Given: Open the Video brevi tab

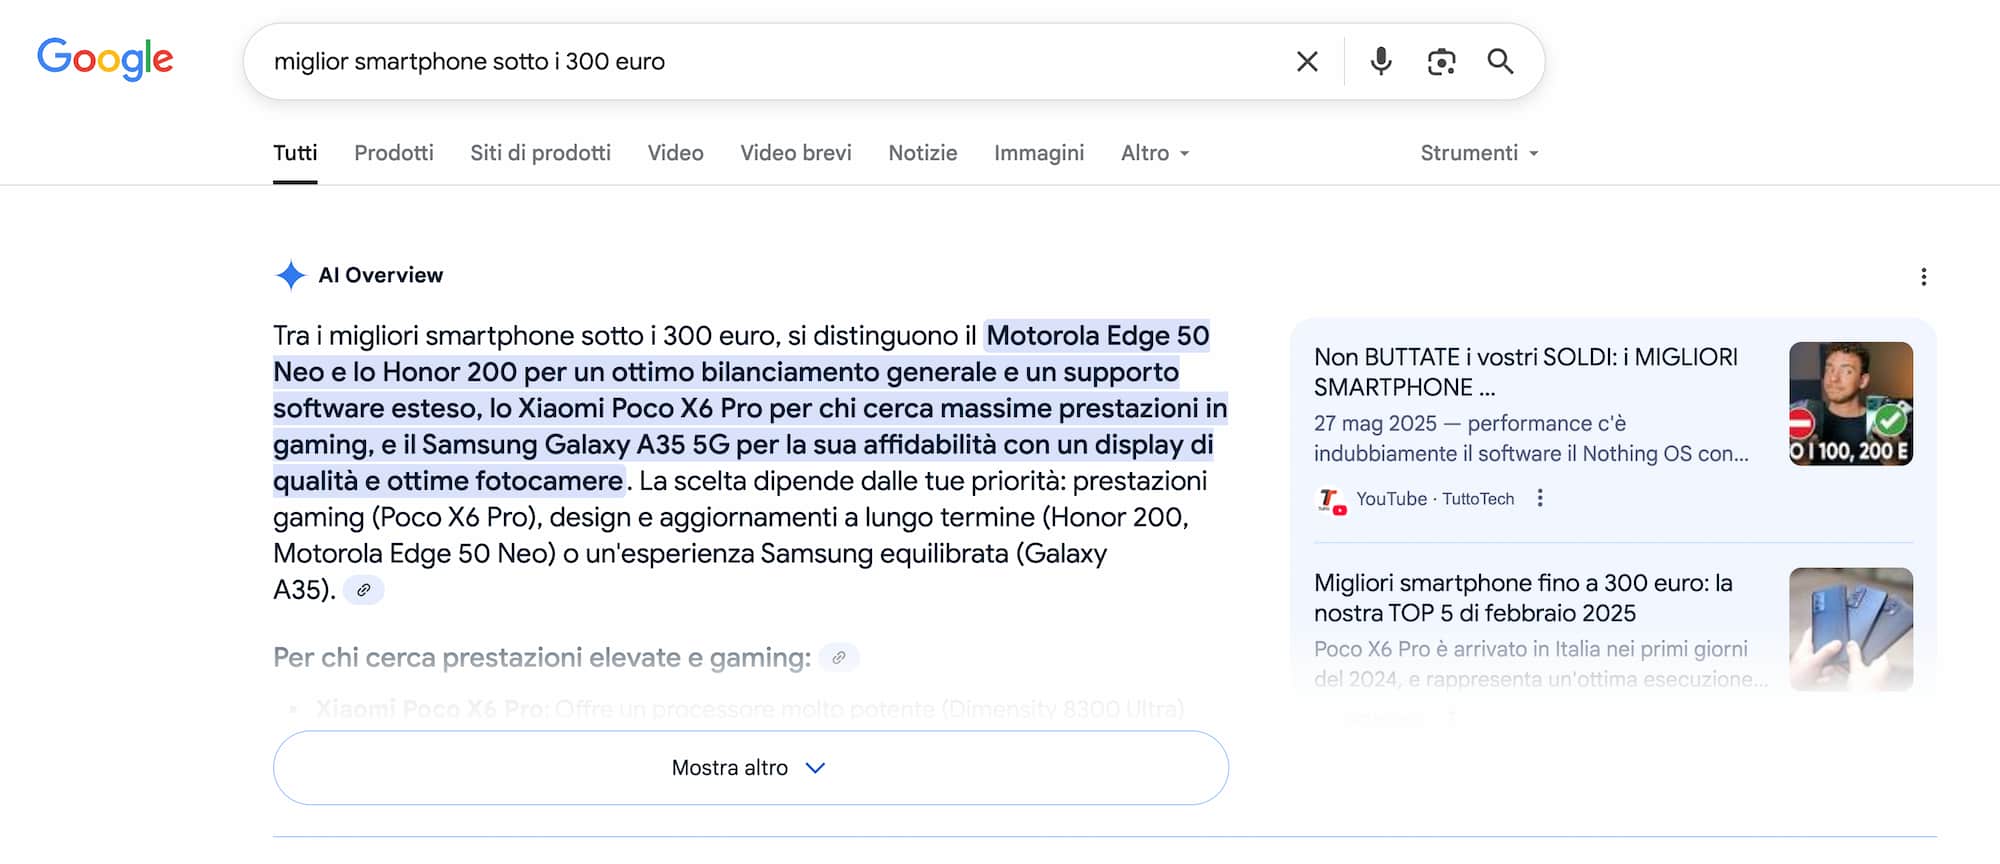Looking at the screenshot, I should pyautogui.click(x=796, y=153).
